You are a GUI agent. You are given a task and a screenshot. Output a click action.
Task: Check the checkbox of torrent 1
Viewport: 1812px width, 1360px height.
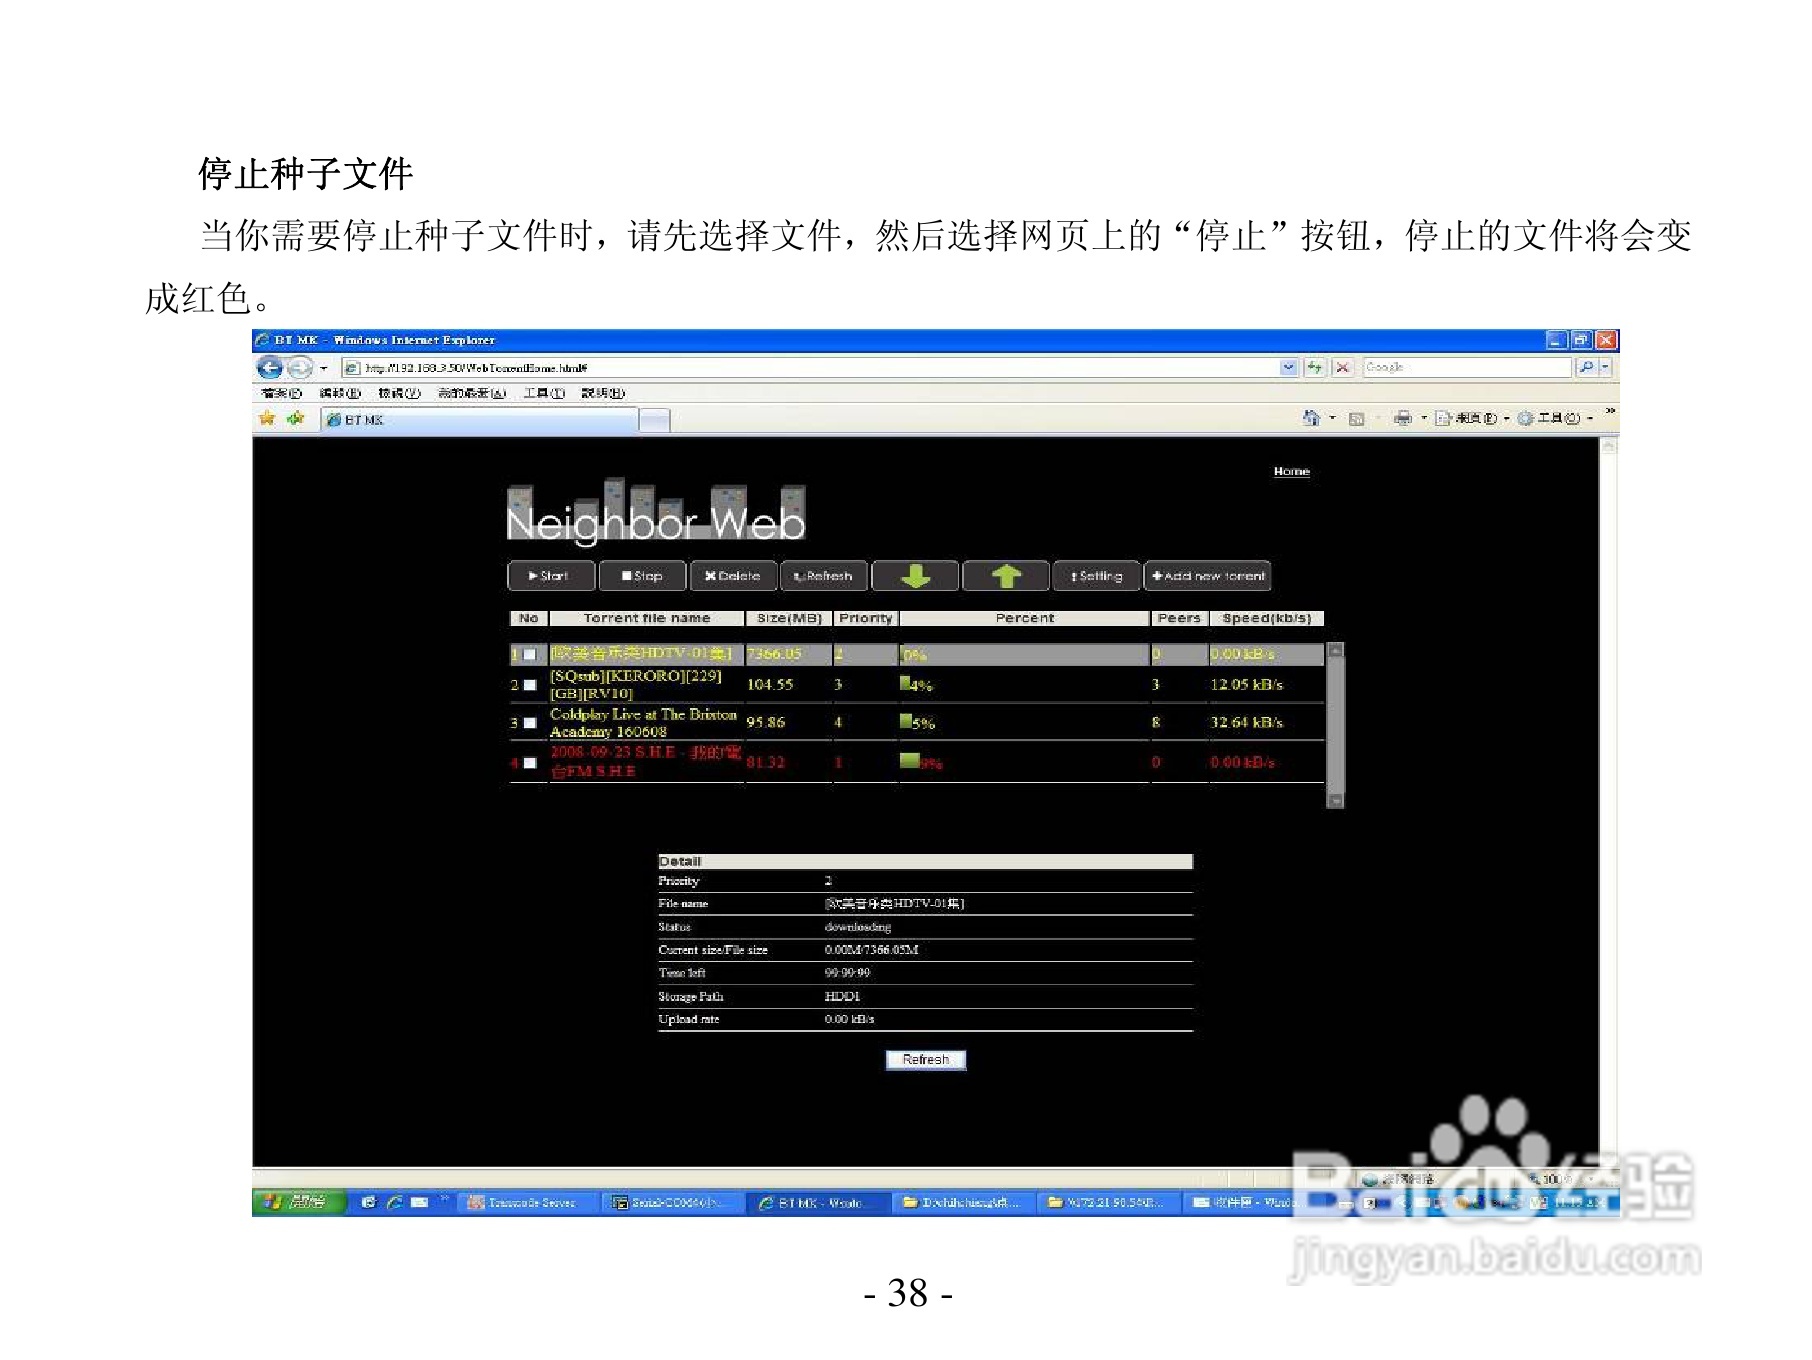pos(530,652)
